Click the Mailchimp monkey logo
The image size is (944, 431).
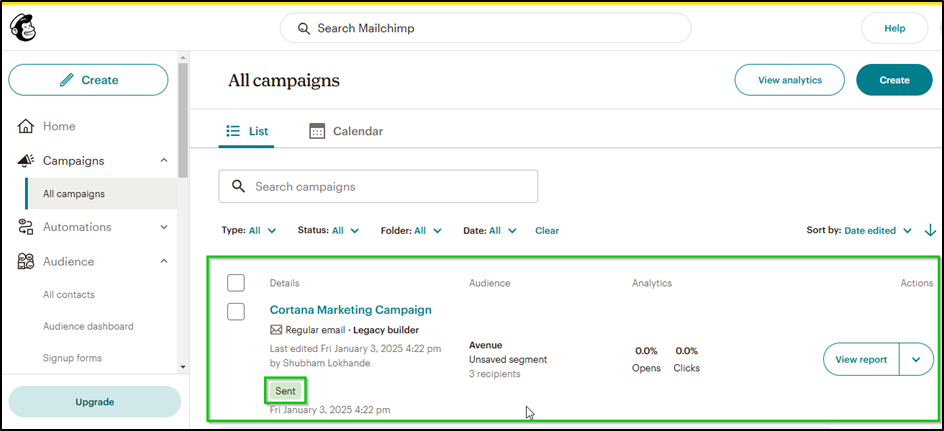tap(22, 25)
